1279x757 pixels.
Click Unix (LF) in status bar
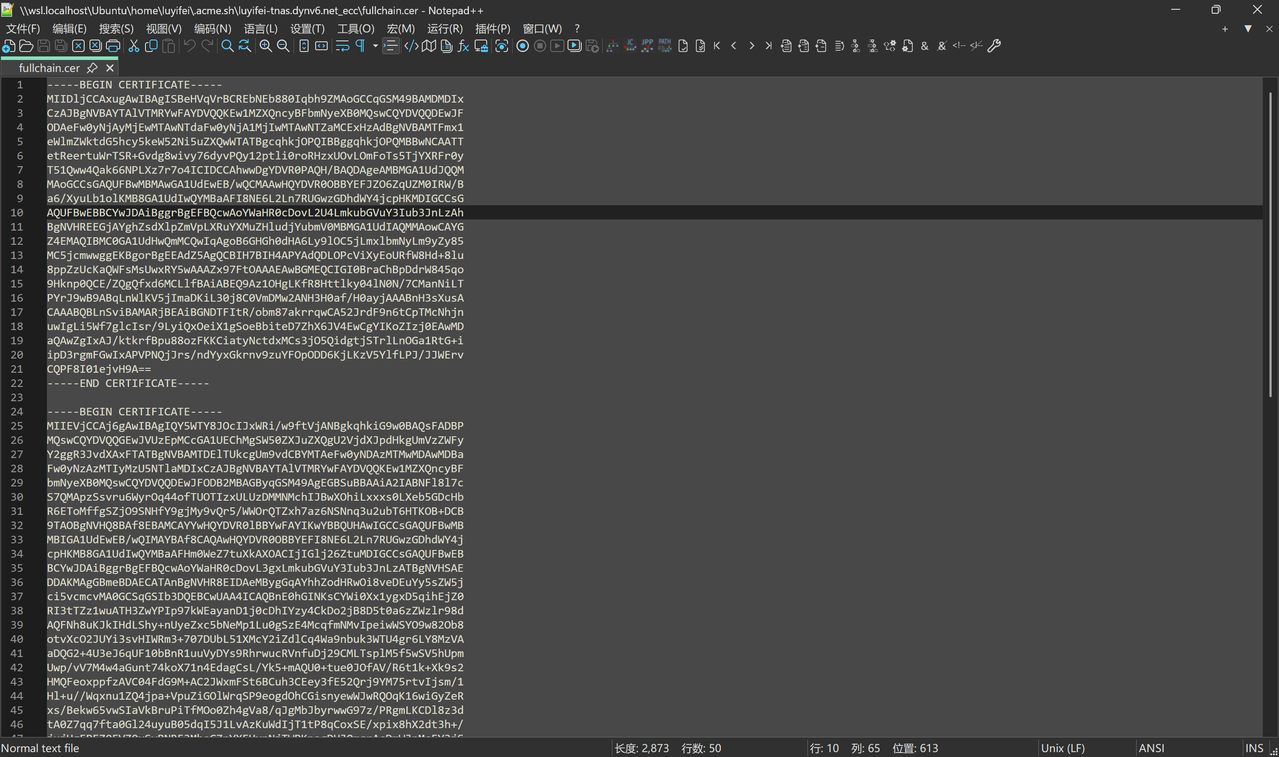pos(1063,748)
